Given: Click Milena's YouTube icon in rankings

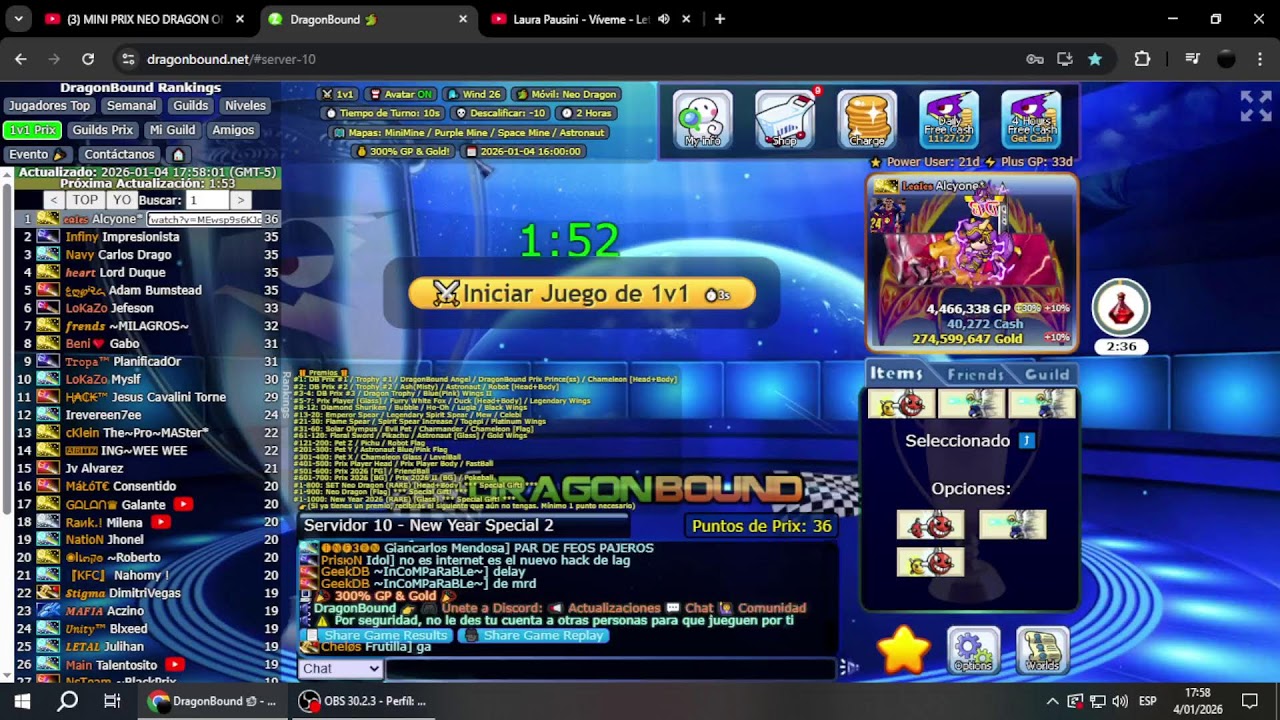Looking at the screenshot, I should point(160,522).
